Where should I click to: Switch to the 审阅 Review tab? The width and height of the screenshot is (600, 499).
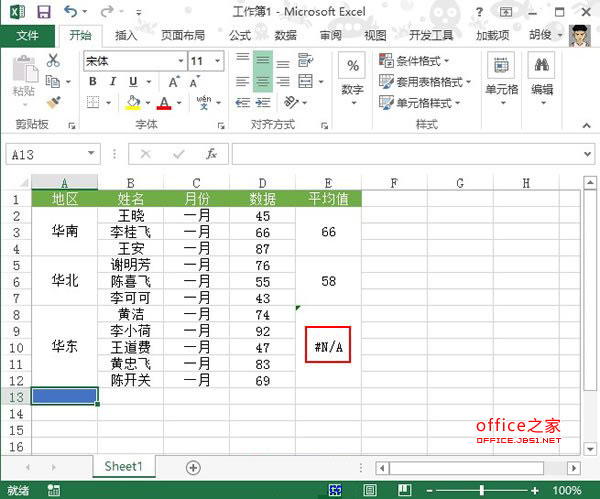click(x=331, y=36)
